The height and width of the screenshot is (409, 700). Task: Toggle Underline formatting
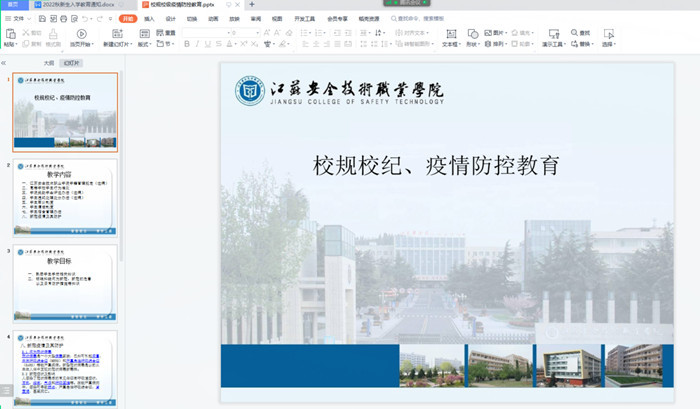point(211,45)
